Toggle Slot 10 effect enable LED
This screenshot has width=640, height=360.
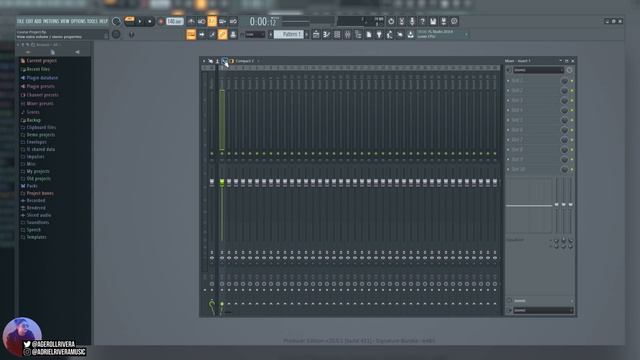click(572, 169)
